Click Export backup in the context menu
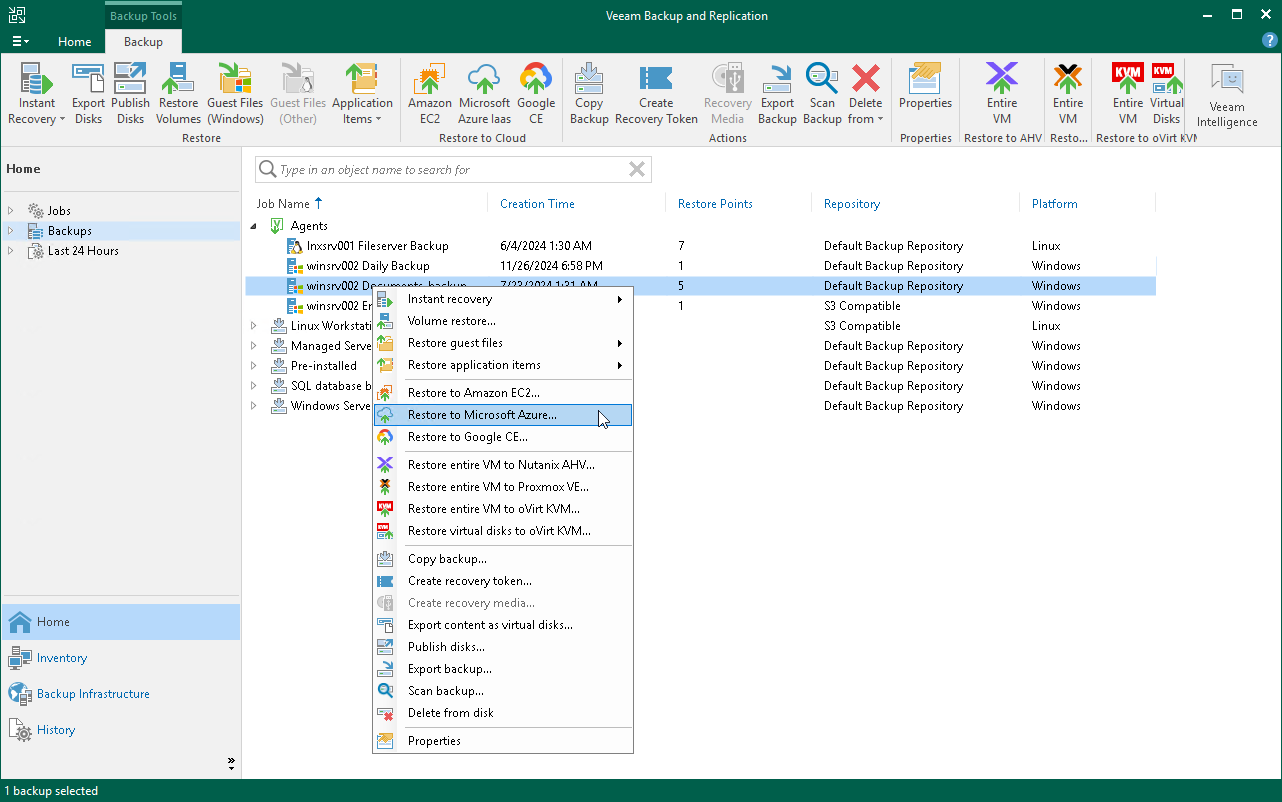Screen dimensions: 1282x802 [x=449, y=668]
